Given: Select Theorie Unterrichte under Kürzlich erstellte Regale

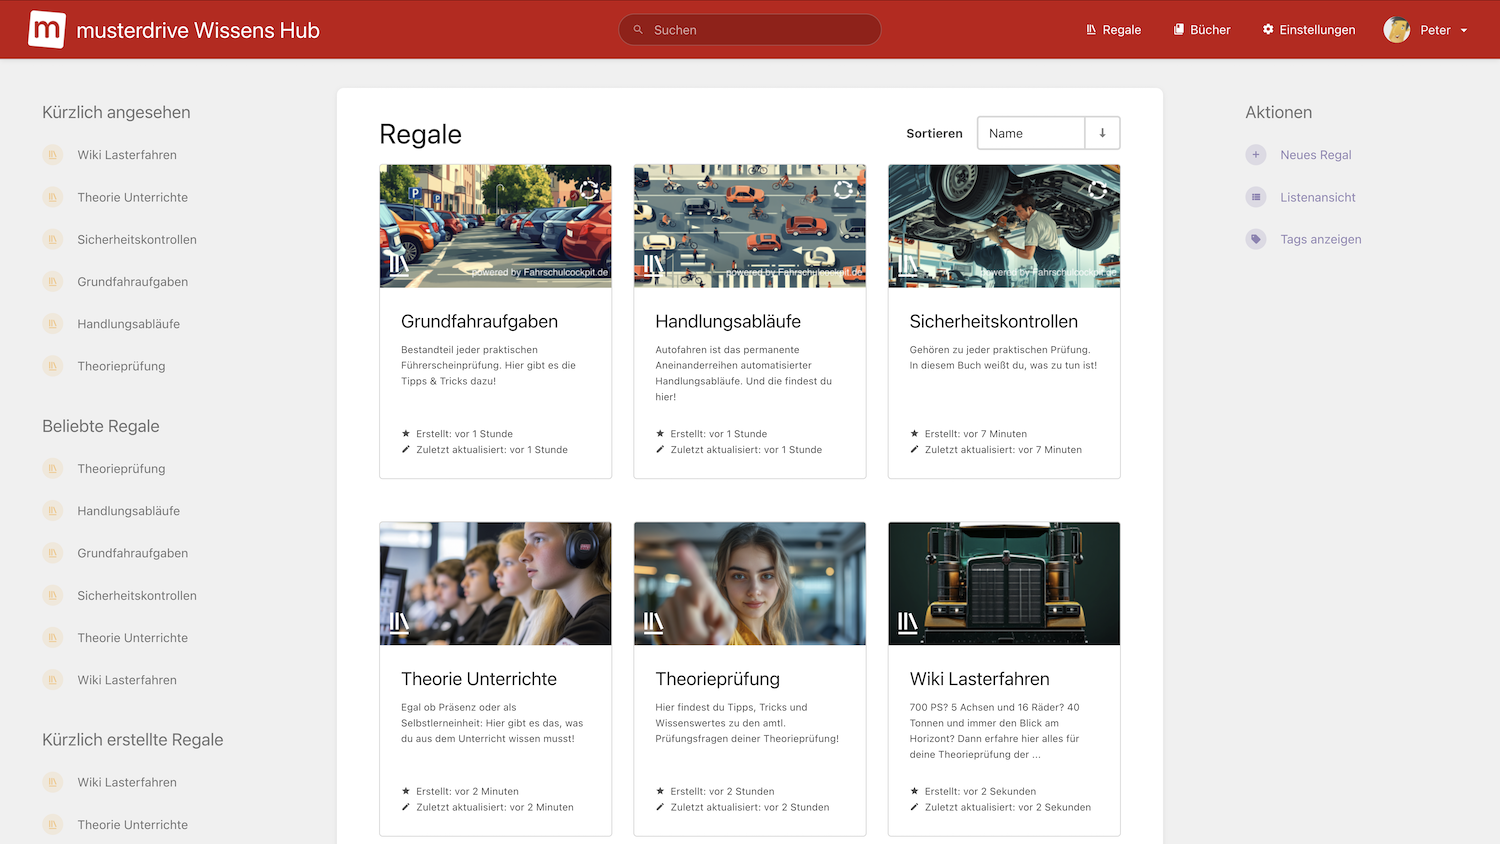Looking at the screenshot, I should (x=132, y=825).
